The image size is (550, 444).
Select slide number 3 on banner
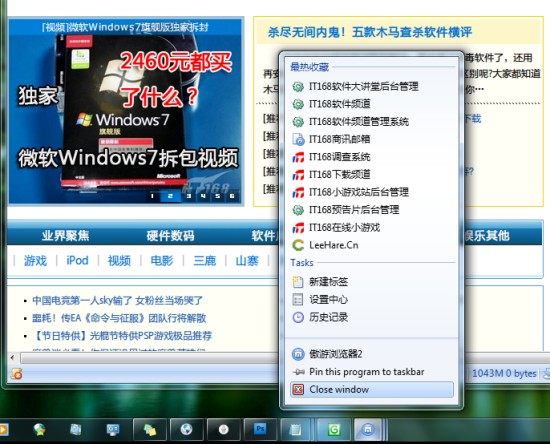pos(188,196)
